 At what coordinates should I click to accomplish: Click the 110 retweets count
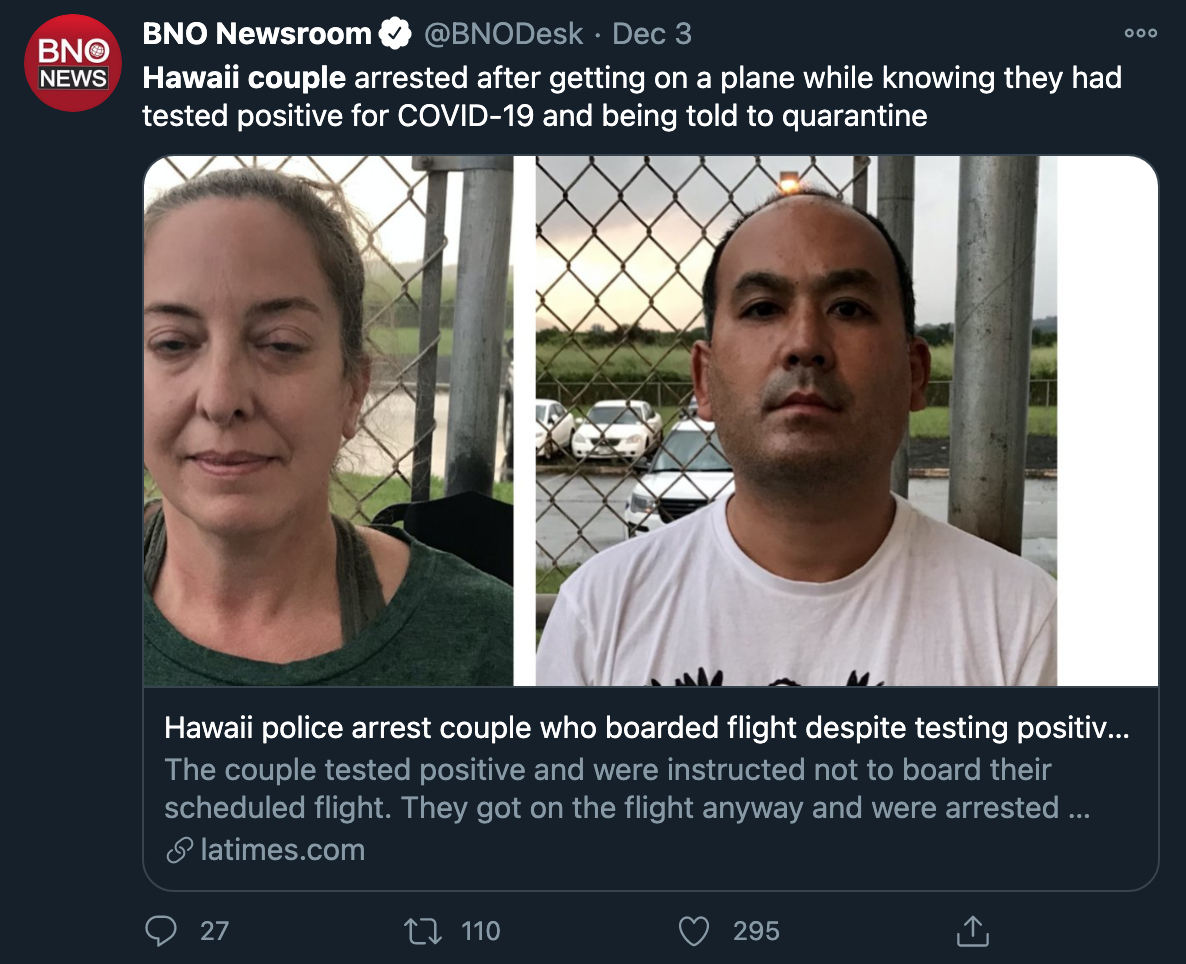point(480,931)
